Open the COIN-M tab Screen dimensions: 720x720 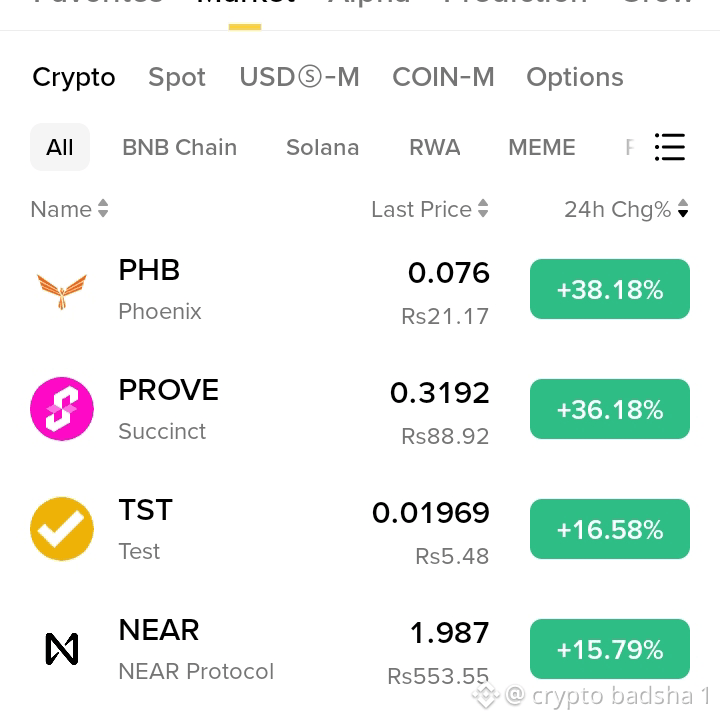tap(443, 77)
